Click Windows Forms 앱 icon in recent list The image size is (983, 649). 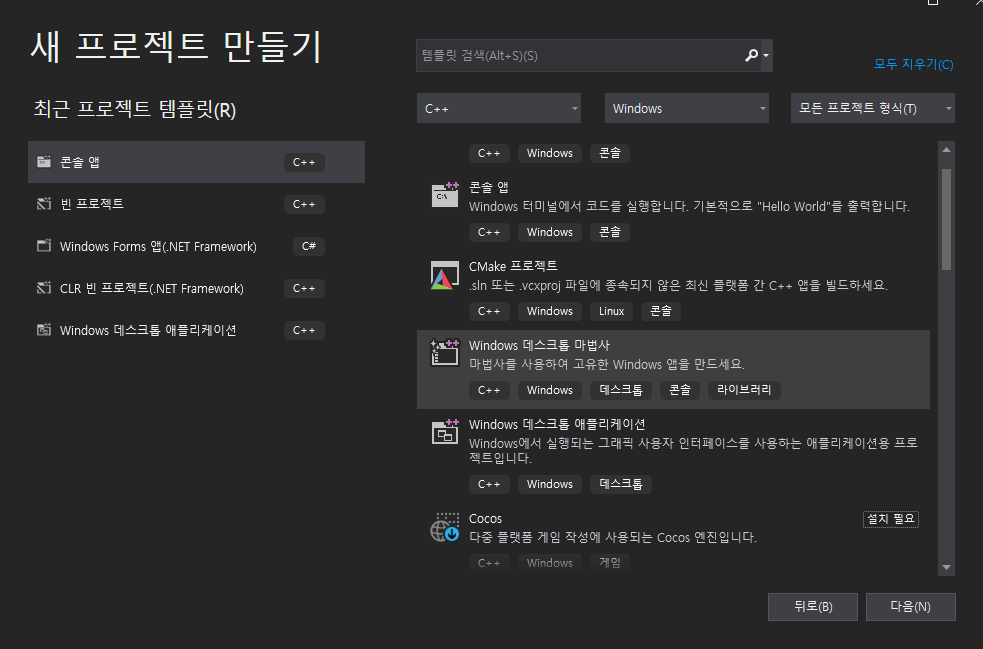point(44,246)
